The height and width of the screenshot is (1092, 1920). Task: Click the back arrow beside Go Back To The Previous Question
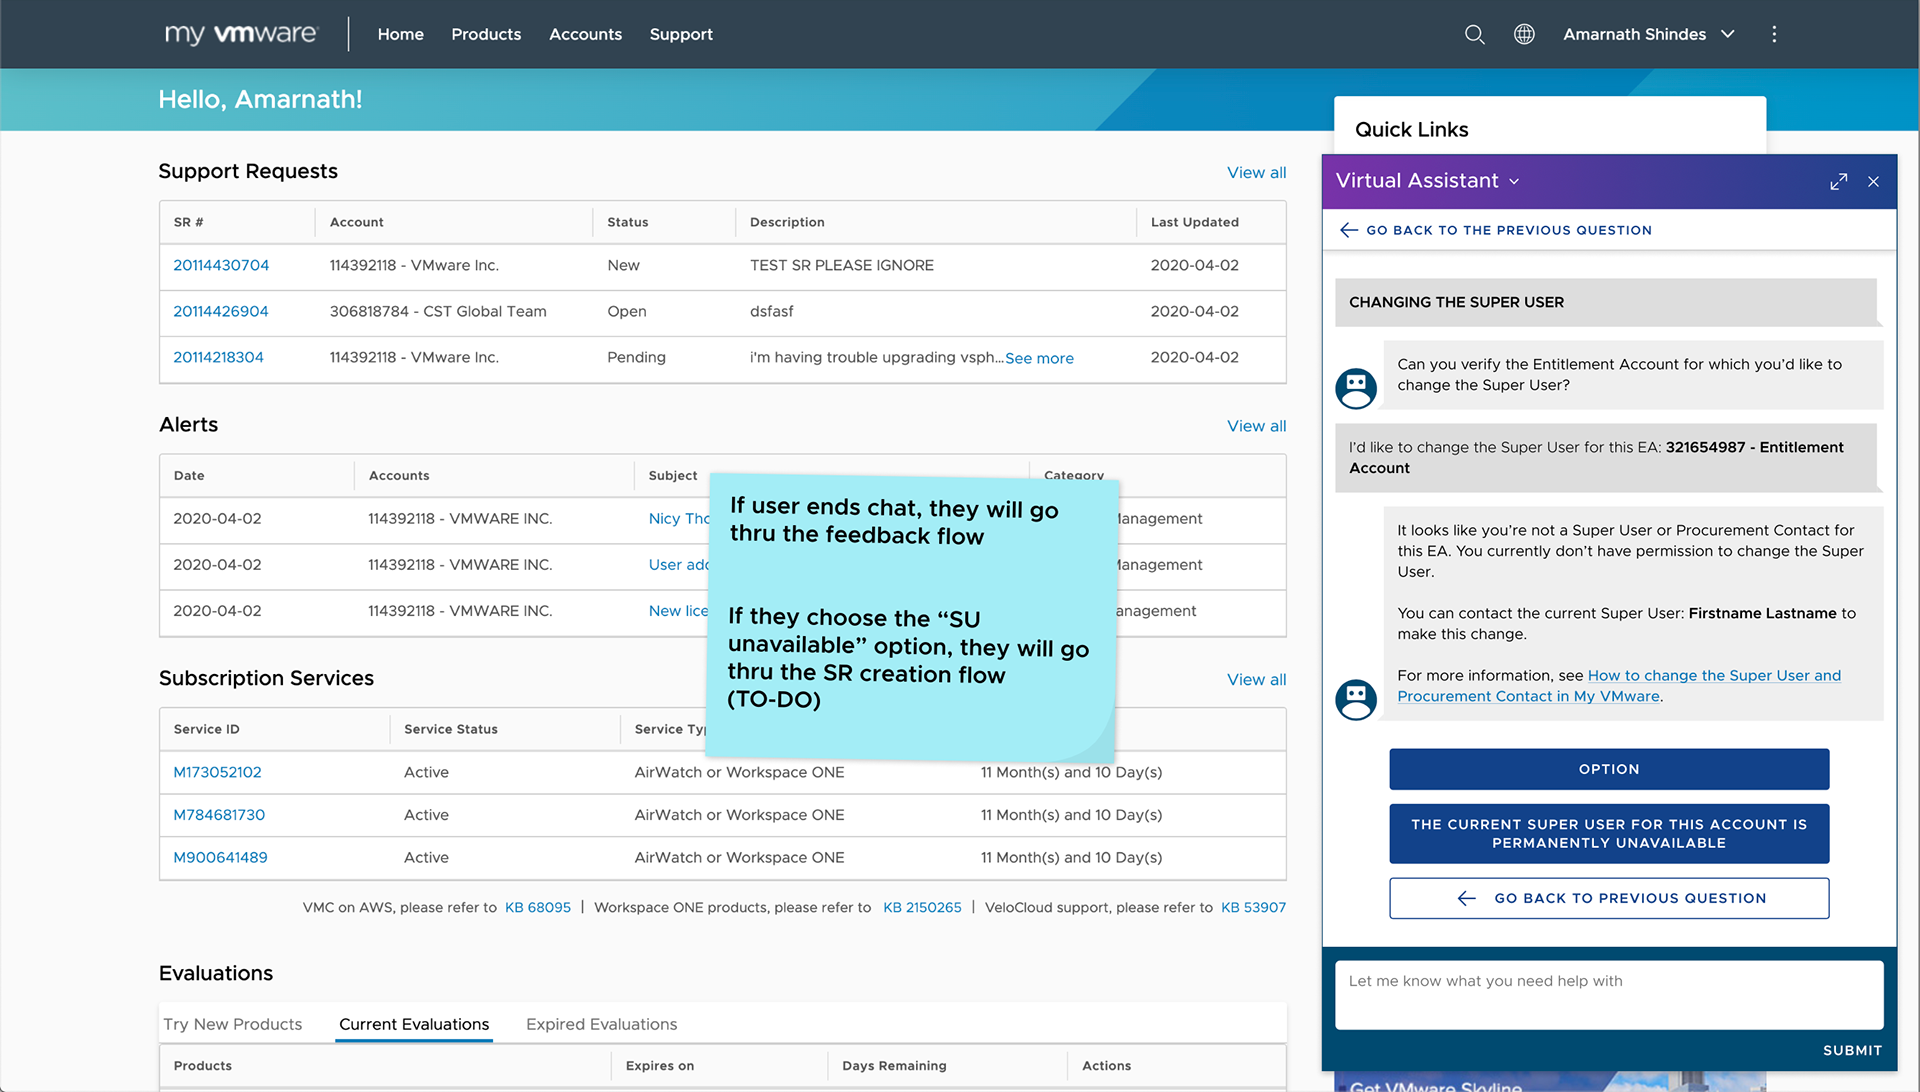[1348, 230]
